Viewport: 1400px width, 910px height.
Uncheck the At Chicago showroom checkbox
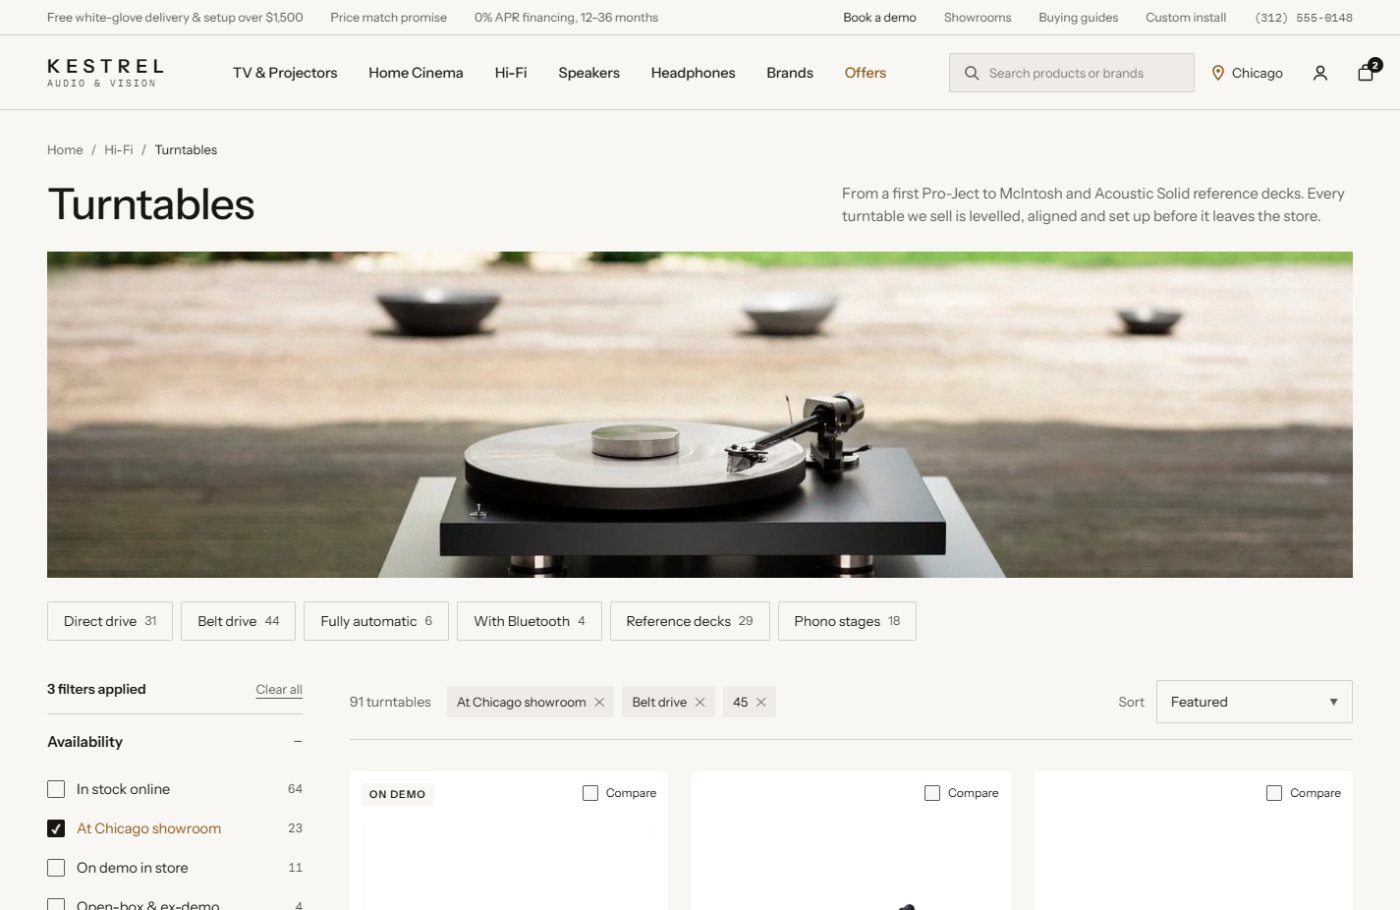point(56,828)
